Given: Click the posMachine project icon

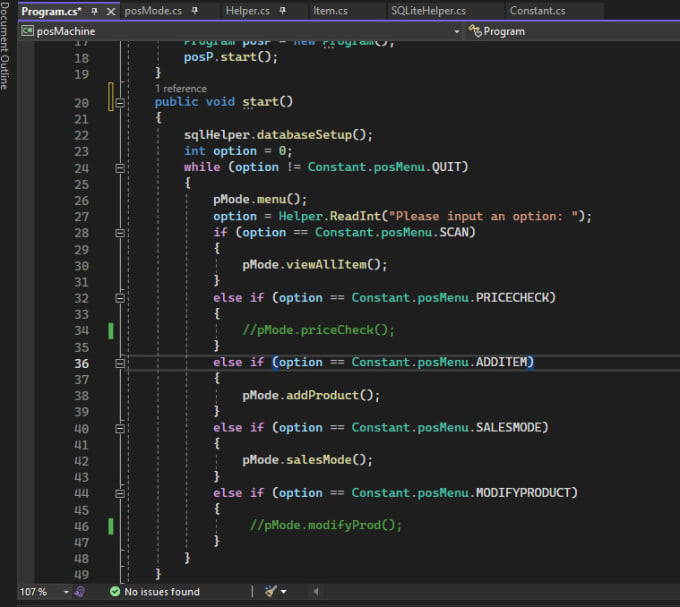Looking at the screenshot, I should 27,31.
